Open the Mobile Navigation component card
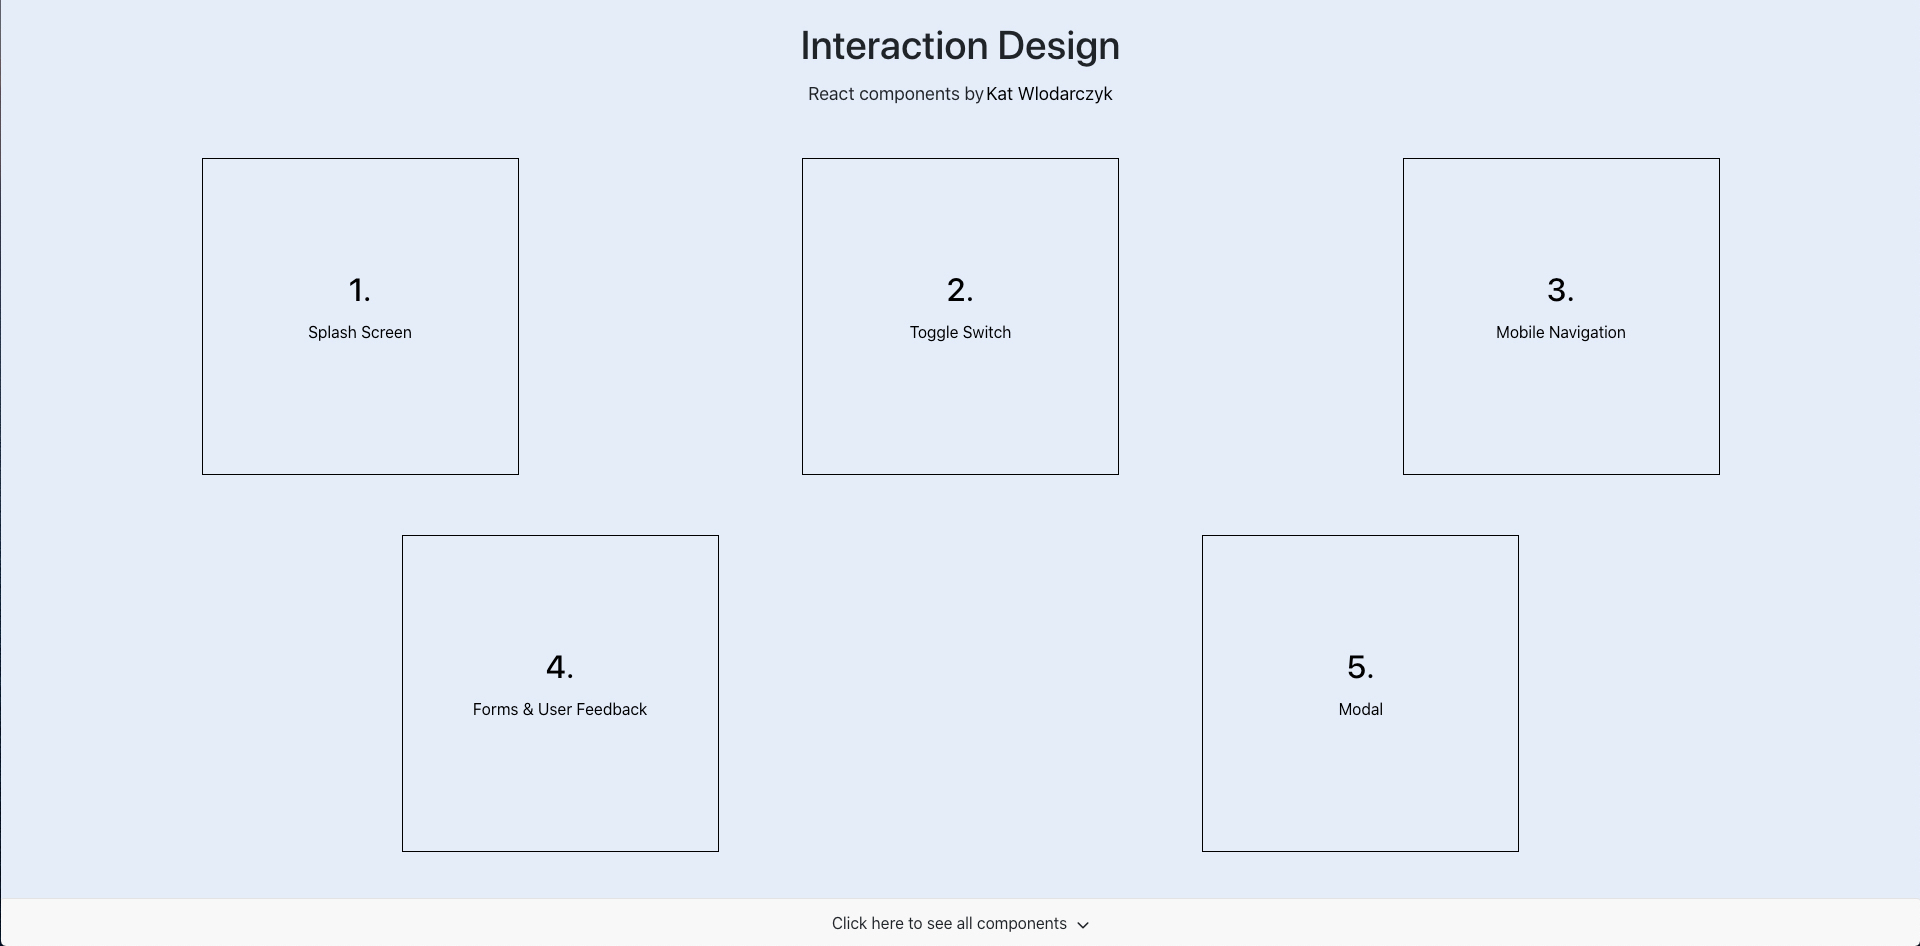Screen dimensions: 1920x946 pyautogui.click(x=1561, y=315)
